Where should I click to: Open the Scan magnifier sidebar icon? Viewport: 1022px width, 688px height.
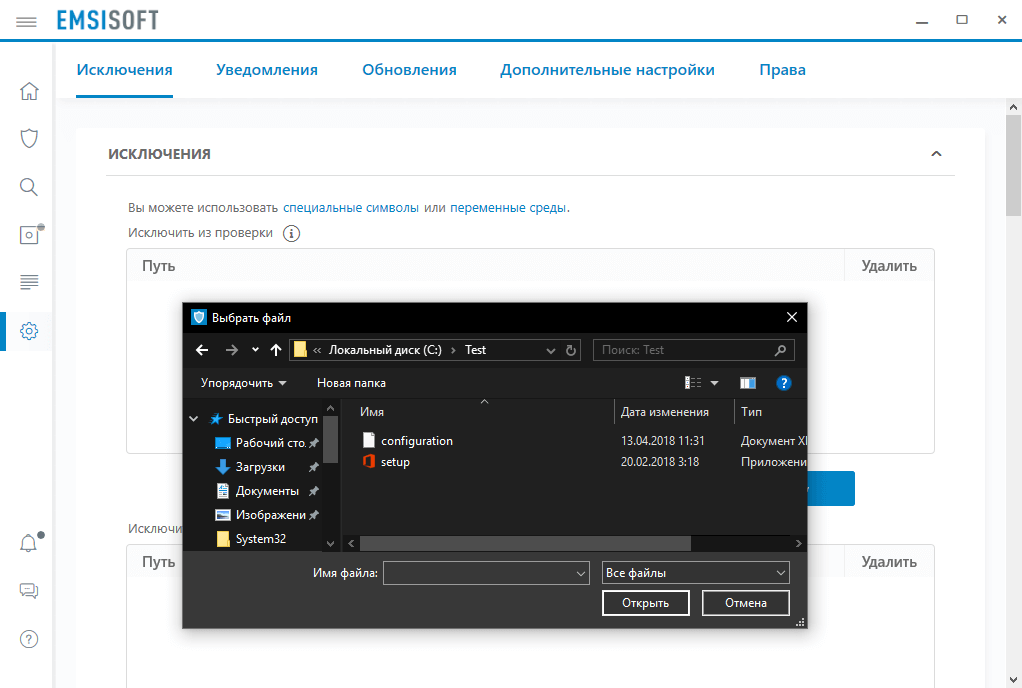29,187
